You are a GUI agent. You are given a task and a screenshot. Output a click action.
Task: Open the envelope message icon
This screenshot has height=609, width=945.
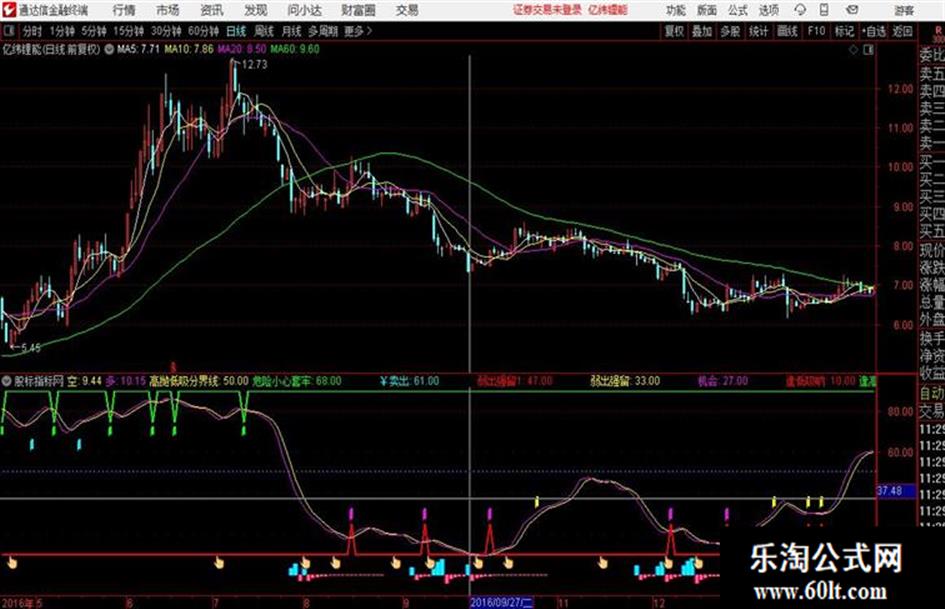[x=852, y=10]
